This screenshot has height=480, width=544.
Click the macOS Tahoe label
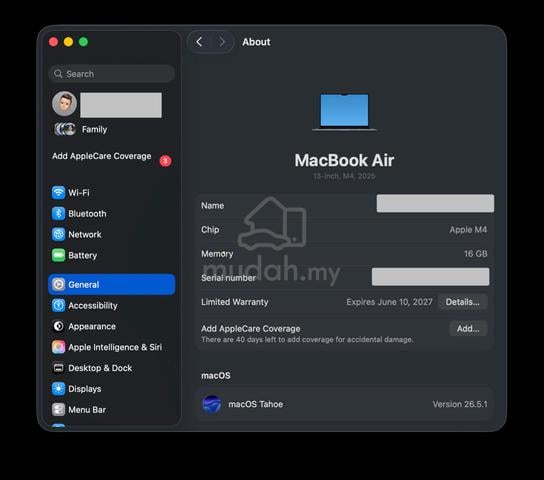(256, 404)
